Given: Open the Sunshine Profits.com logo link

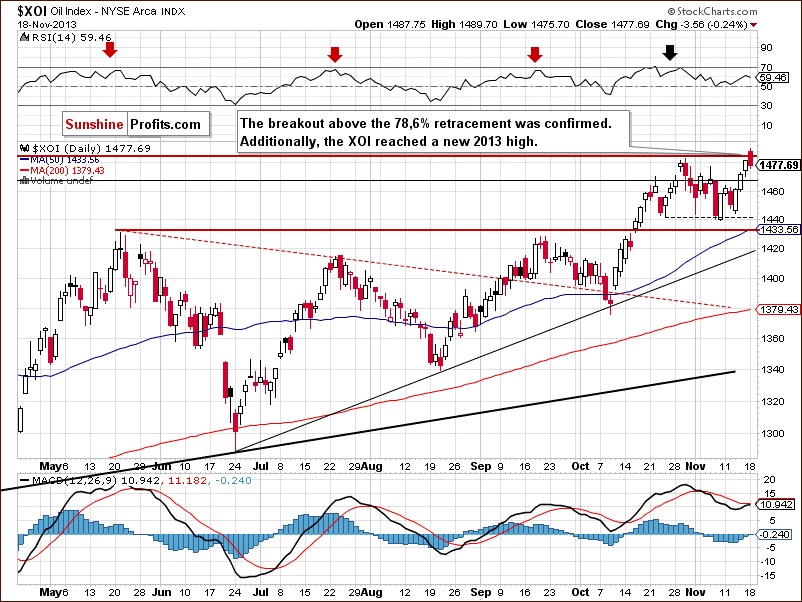Looking at the screenshot, I should (x=136, y=124).
